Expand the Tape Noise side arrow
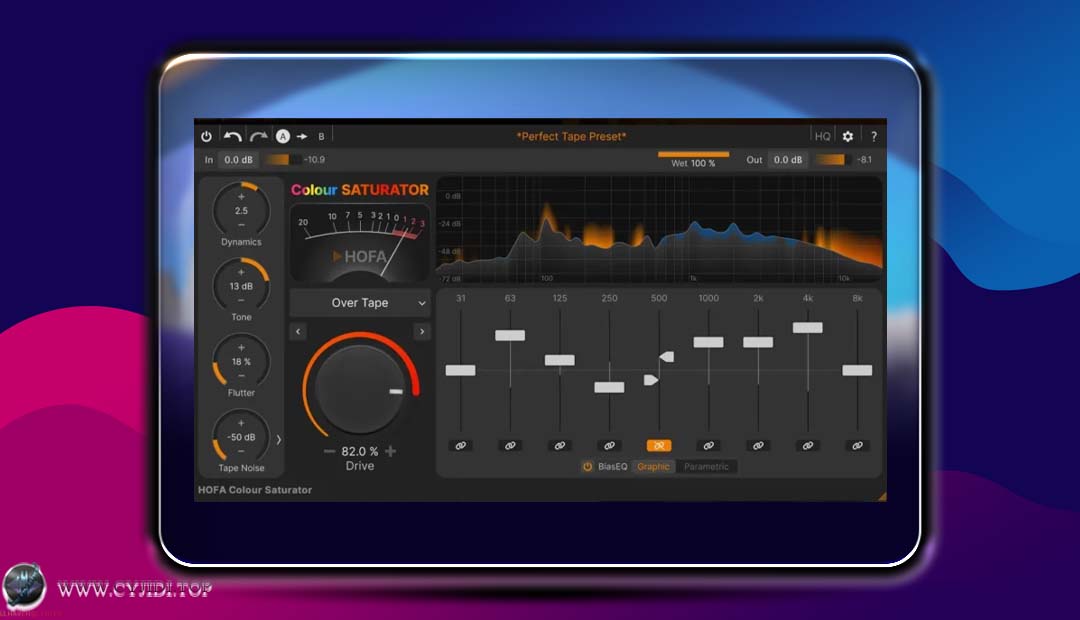Screen dimensions: 1080x620 (x=279, y=439)
